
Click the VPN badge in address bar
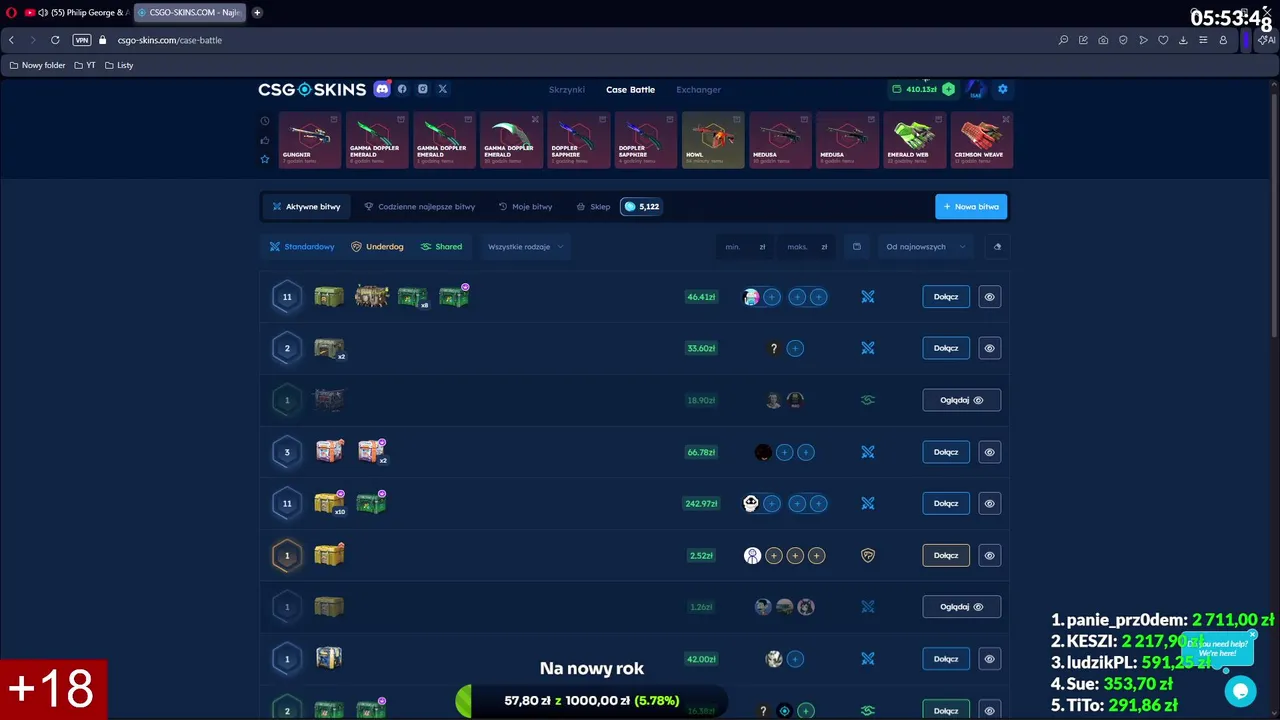click(82, 40)
